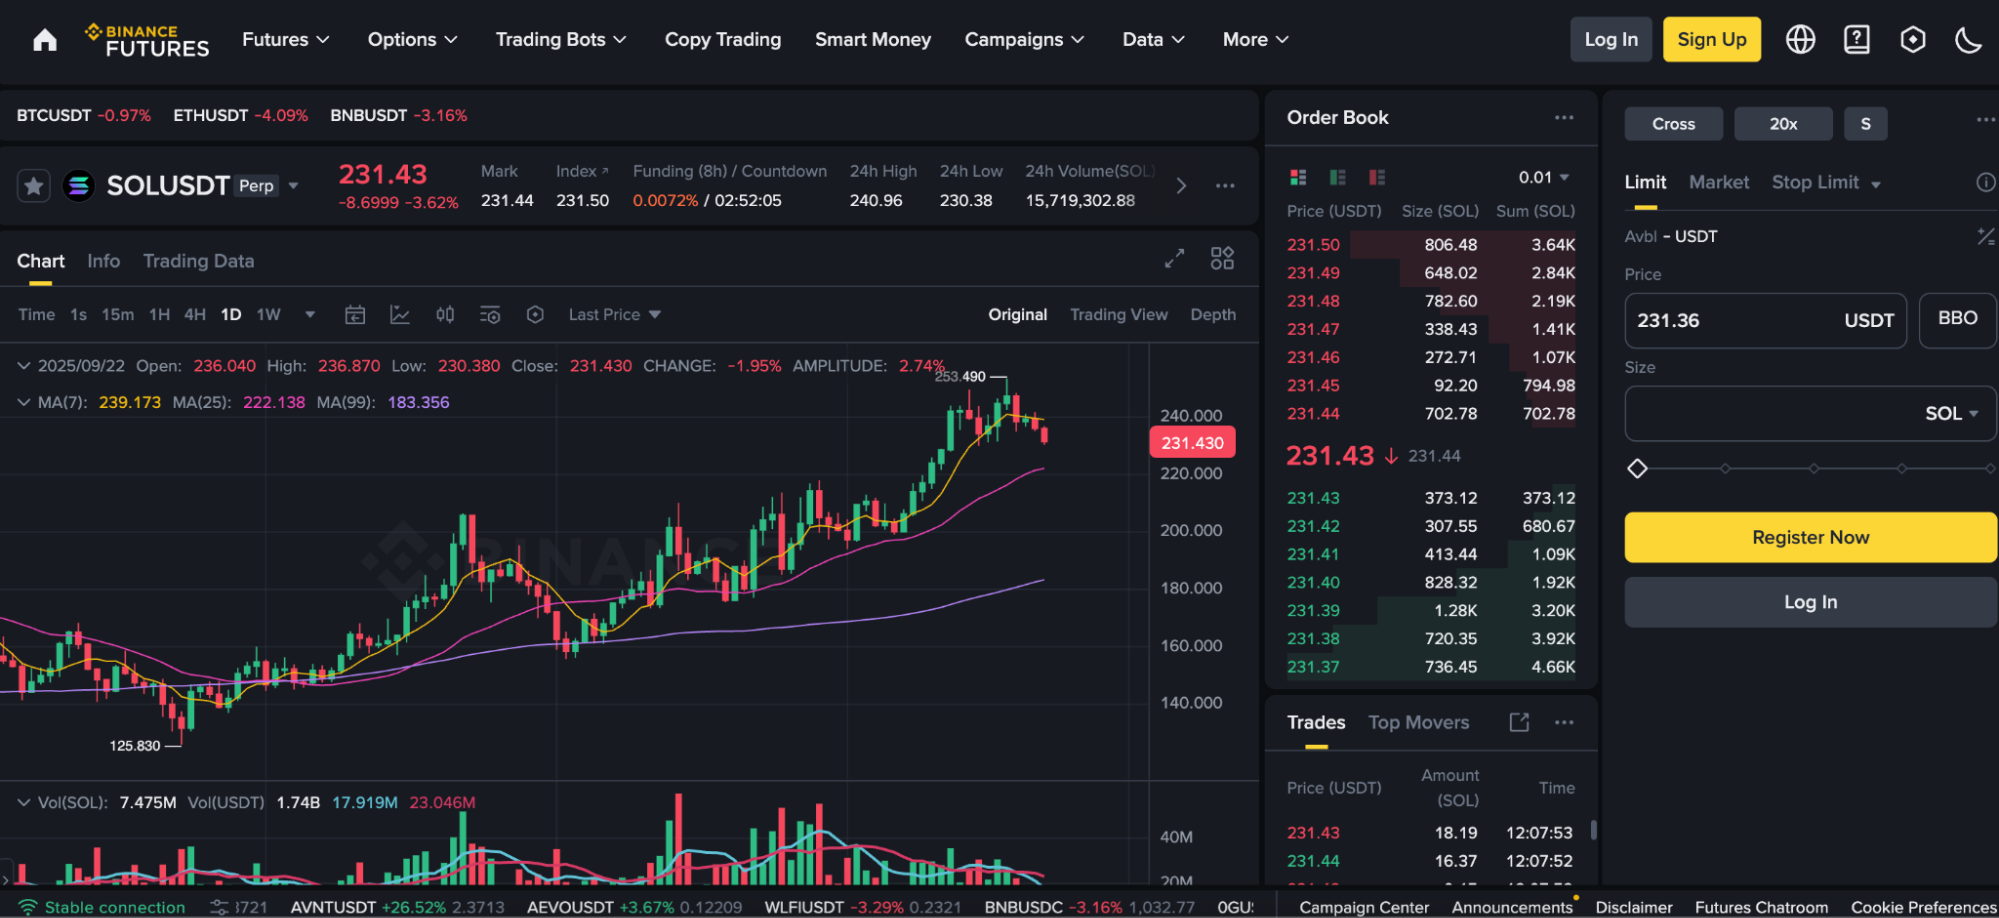Show sell orders only in the order book
Viewport: 1999px width, 918px height.
click(x=1377, y=178)
